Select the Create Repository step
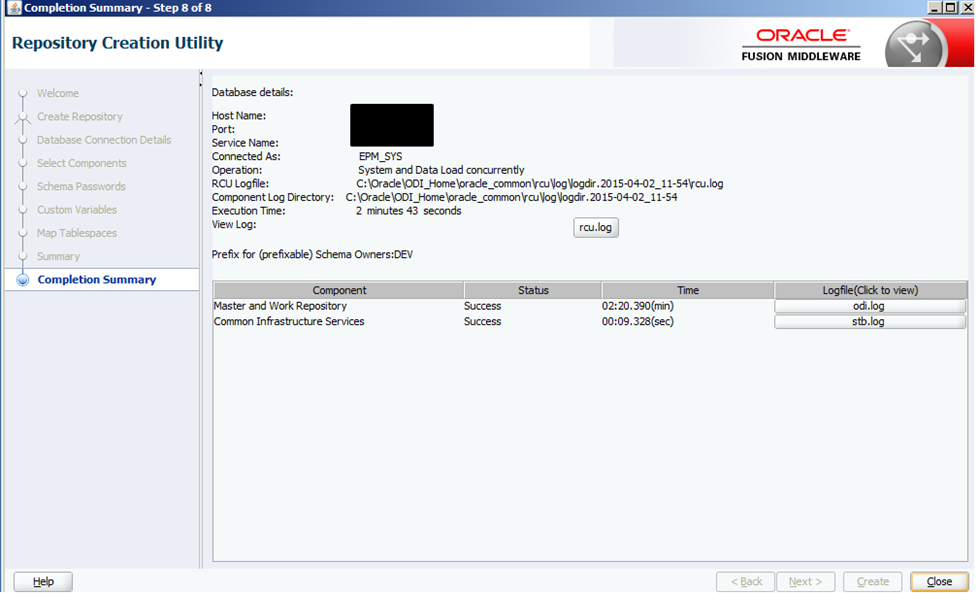 pos(80,117)
